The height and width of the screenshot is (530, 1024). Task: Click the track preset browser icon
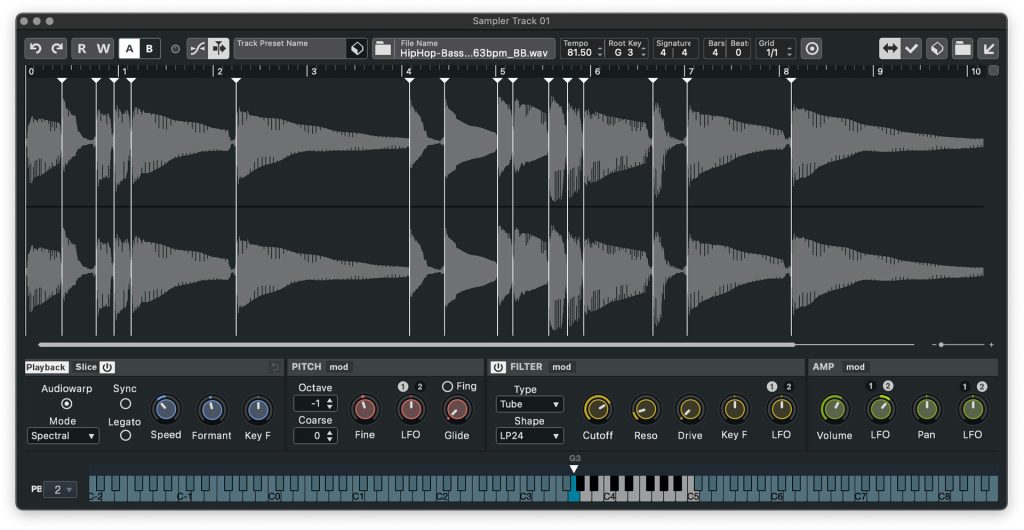356,48
